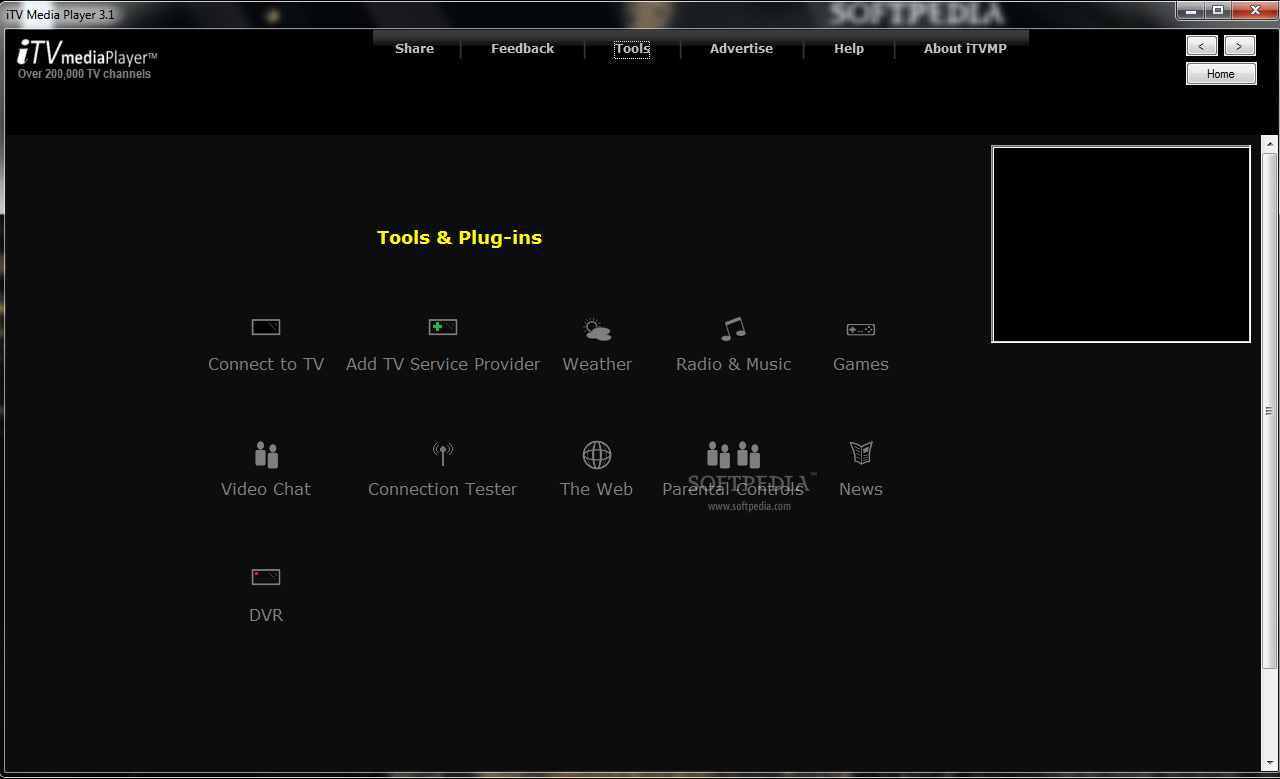Click the Tools menu item

click(x=632, y=48)
